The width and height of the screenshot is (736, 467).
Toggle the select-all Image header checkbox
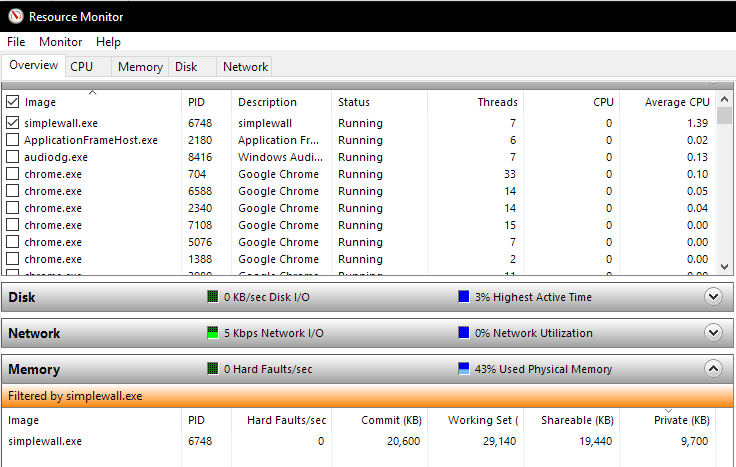13,102
